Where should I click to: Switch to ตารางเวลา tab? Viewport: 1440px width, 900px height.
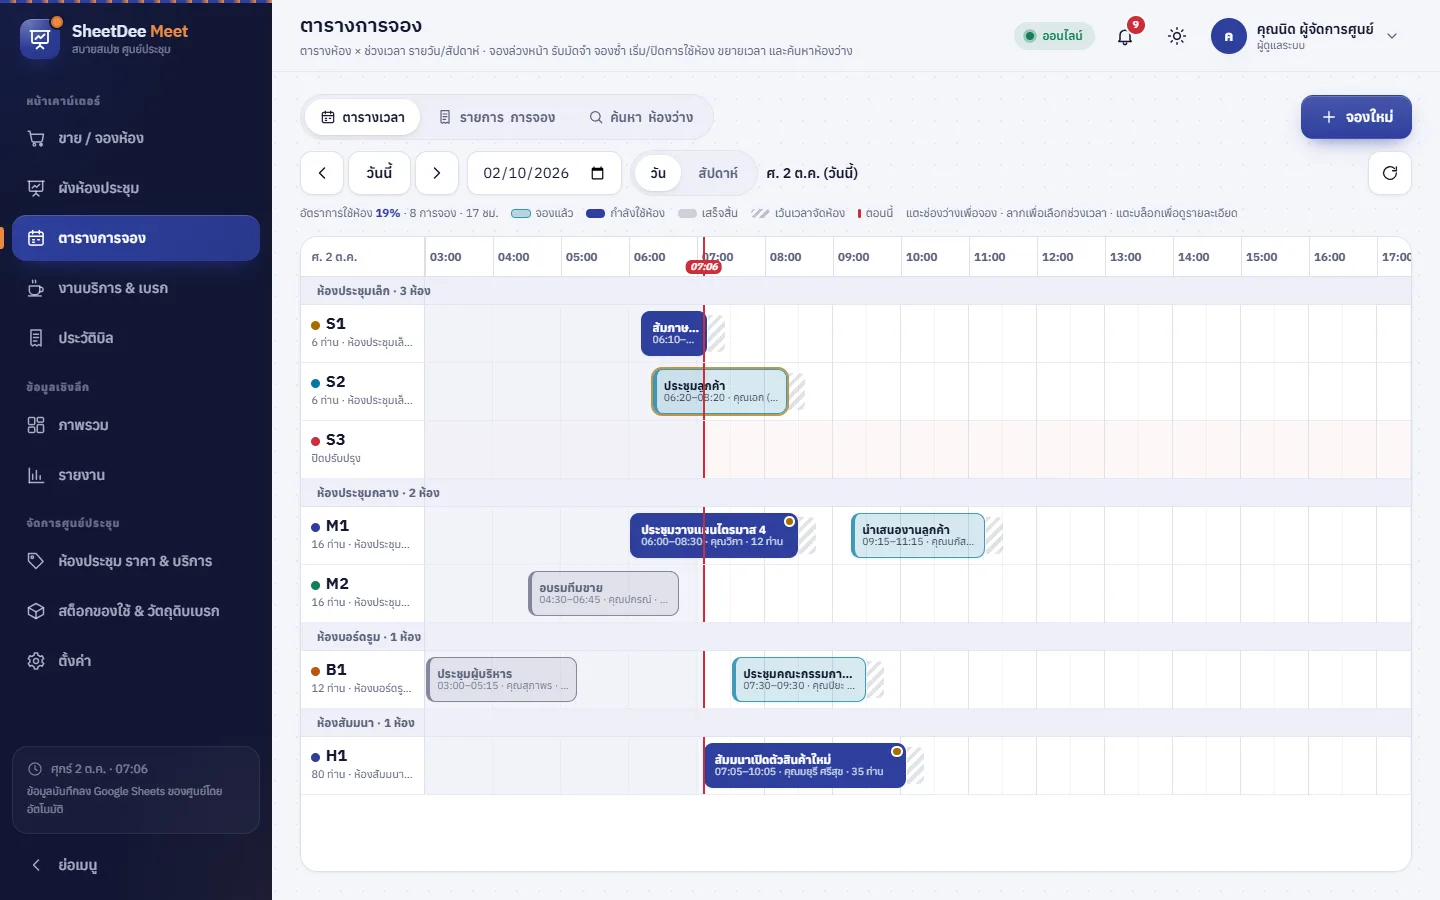(363, 117)
